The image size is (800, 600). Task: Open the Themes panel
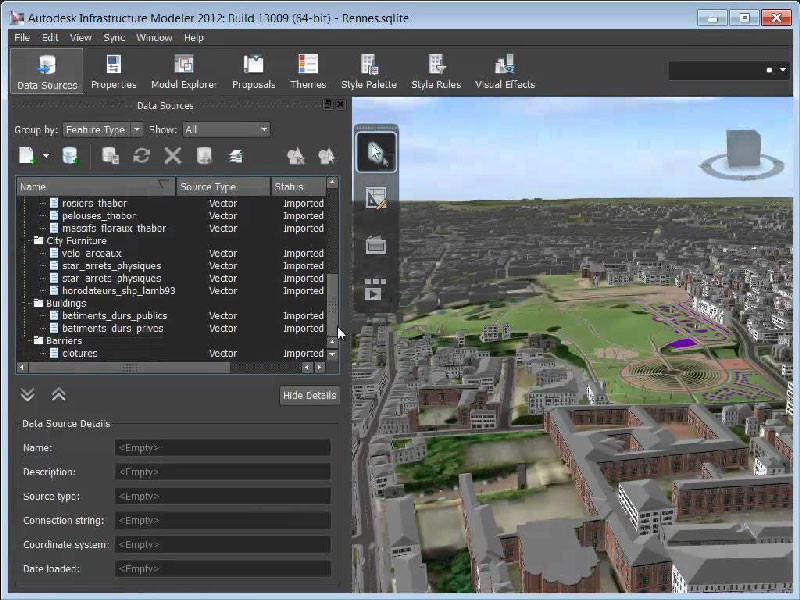tap(307, 68)
